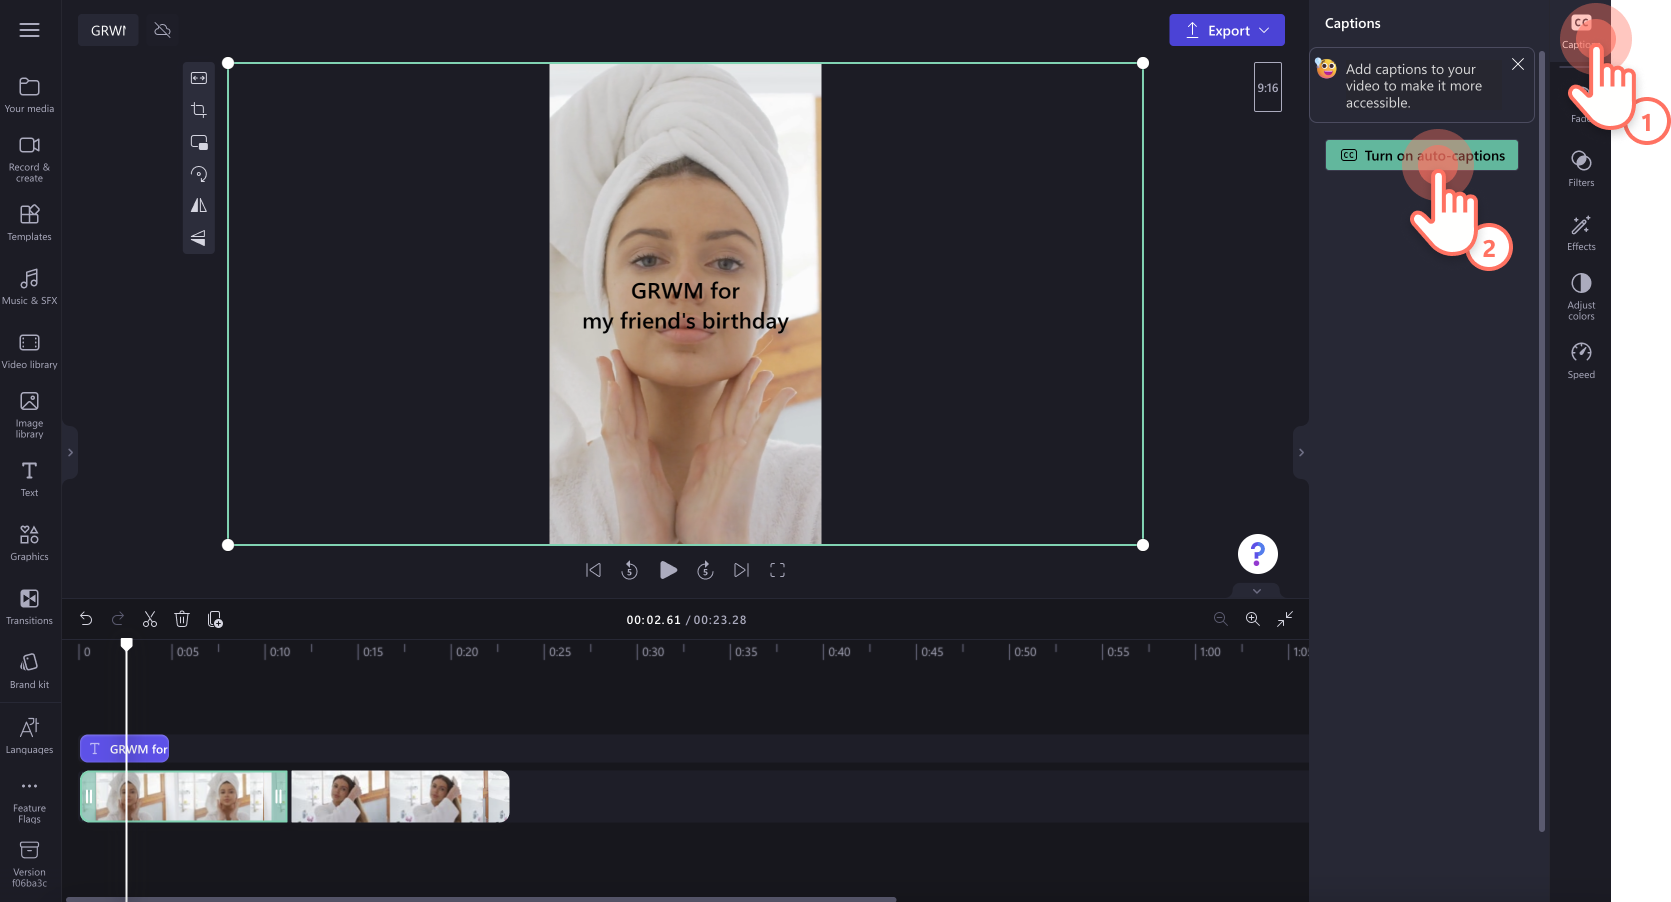This screenshot has width=1671, height=902.
Task: Open the help question mark button
Action: pyautogui.click(x=1257, y=553)
